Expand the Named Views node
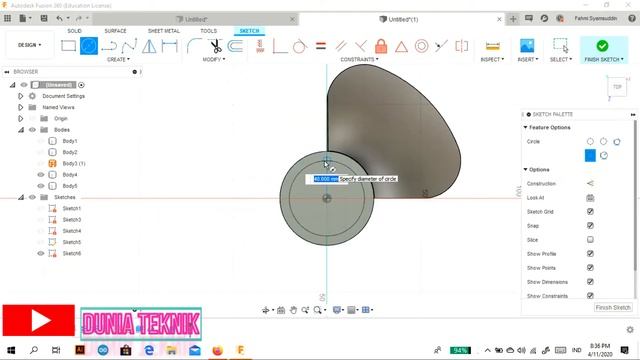Viewport: 640px width, 360px height. (20, 107)
